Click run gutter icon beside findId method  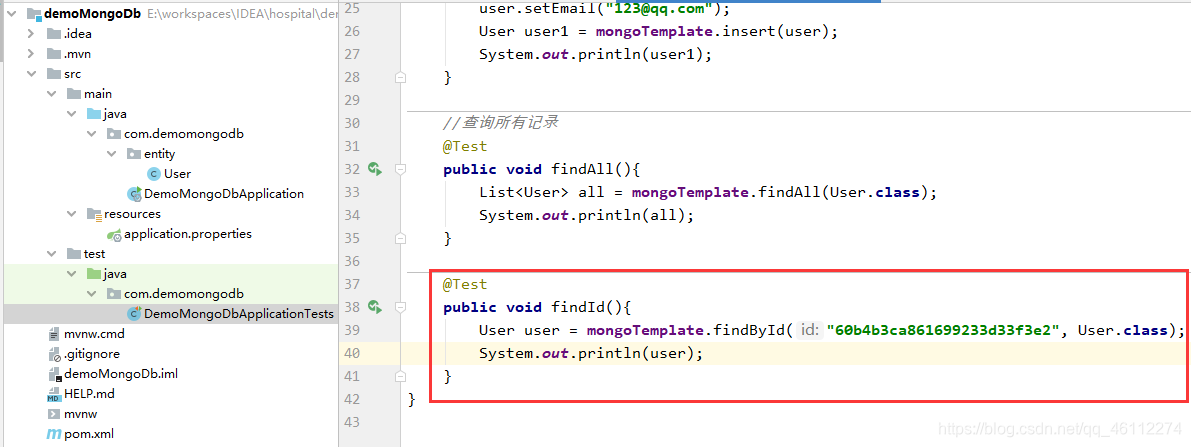click(374, 307)
